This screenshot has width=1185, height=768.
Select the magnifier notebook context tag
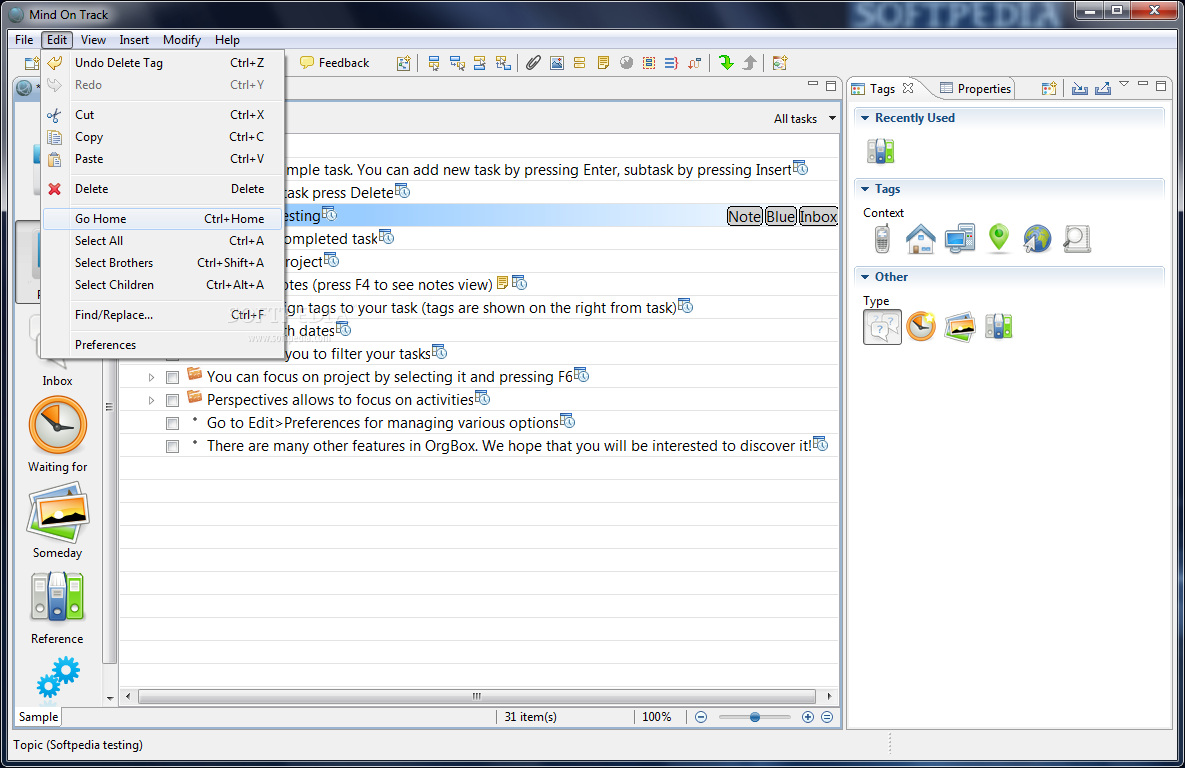[x=1077, y=239]
